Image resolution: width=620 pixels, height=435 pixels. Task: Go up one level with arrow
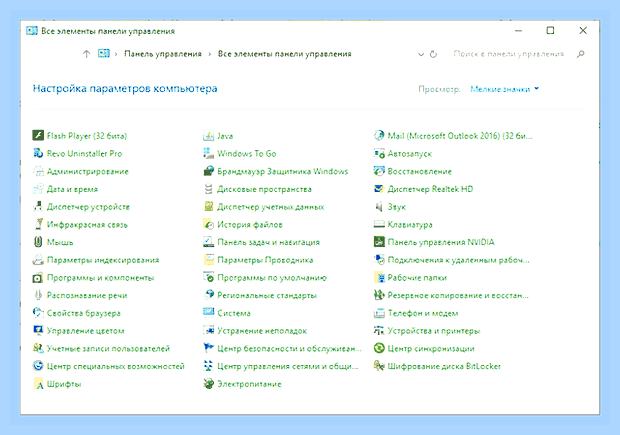point(86,54)
